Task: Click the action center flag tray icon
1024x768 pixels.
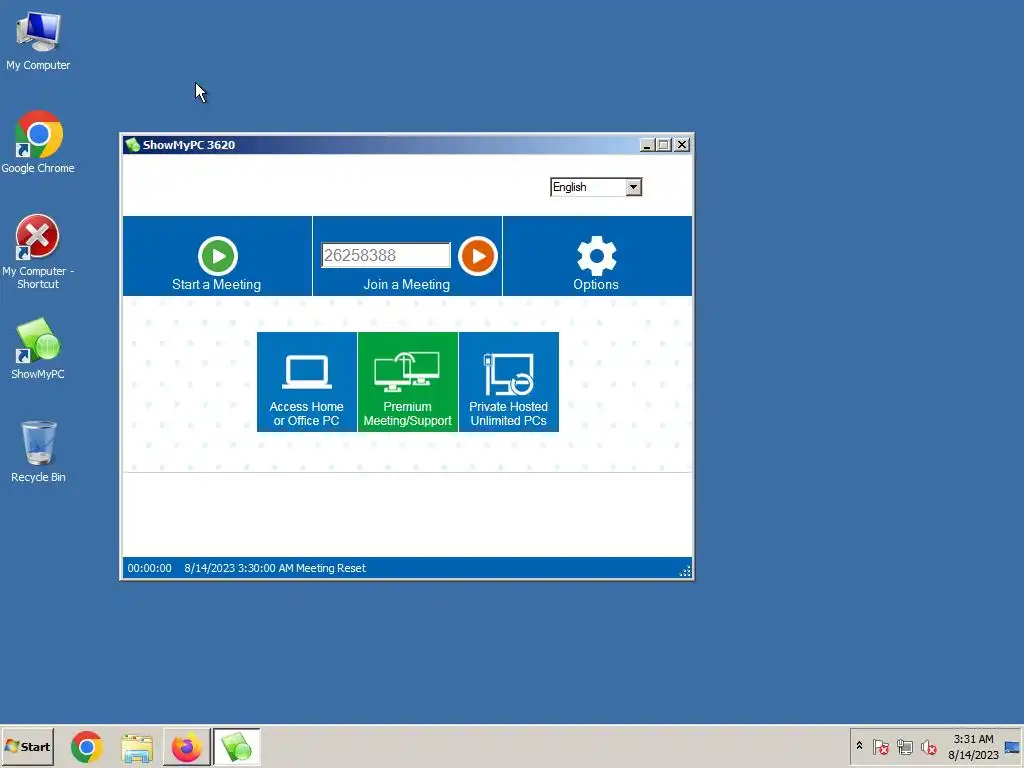Action: click(x=880, y=746)
